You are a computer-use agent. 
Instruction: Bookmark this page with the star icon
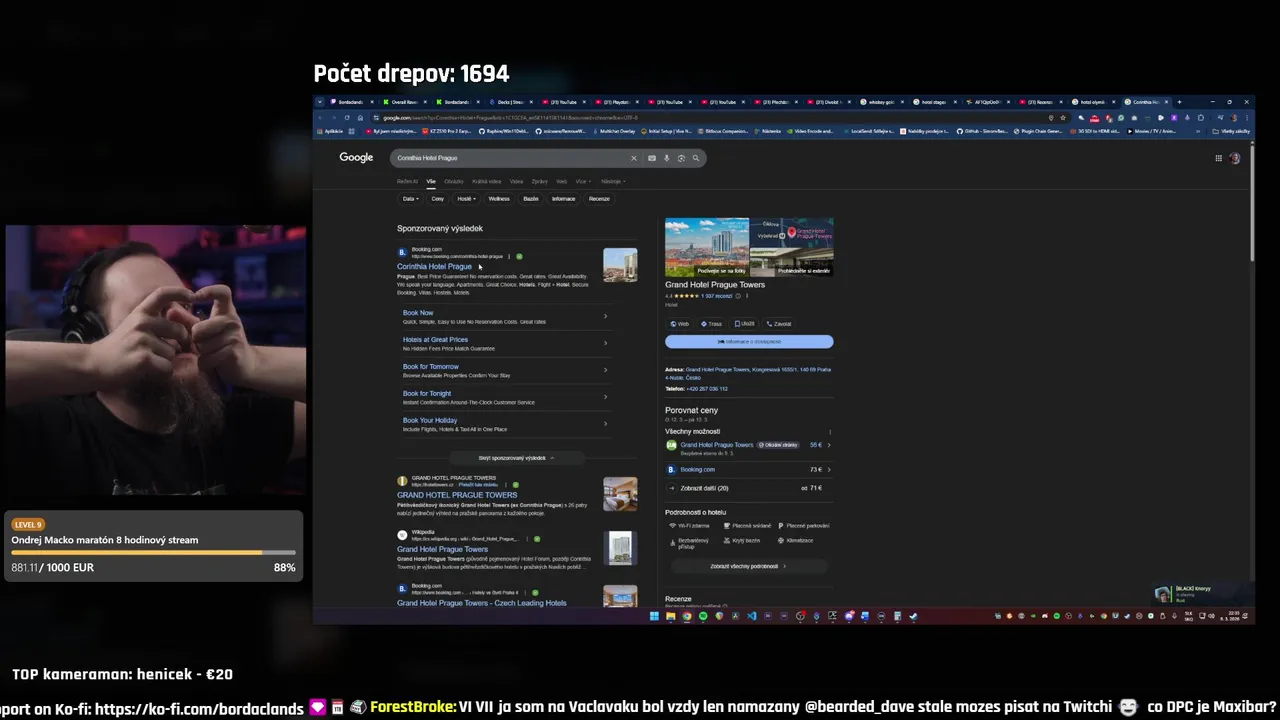(1062, 118)
